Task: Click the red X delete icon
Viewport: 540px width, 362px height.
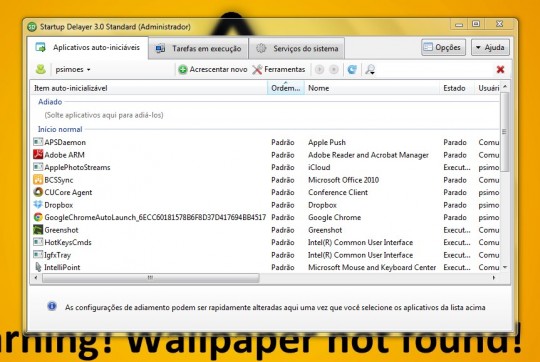Action: [x=500, y=70]
